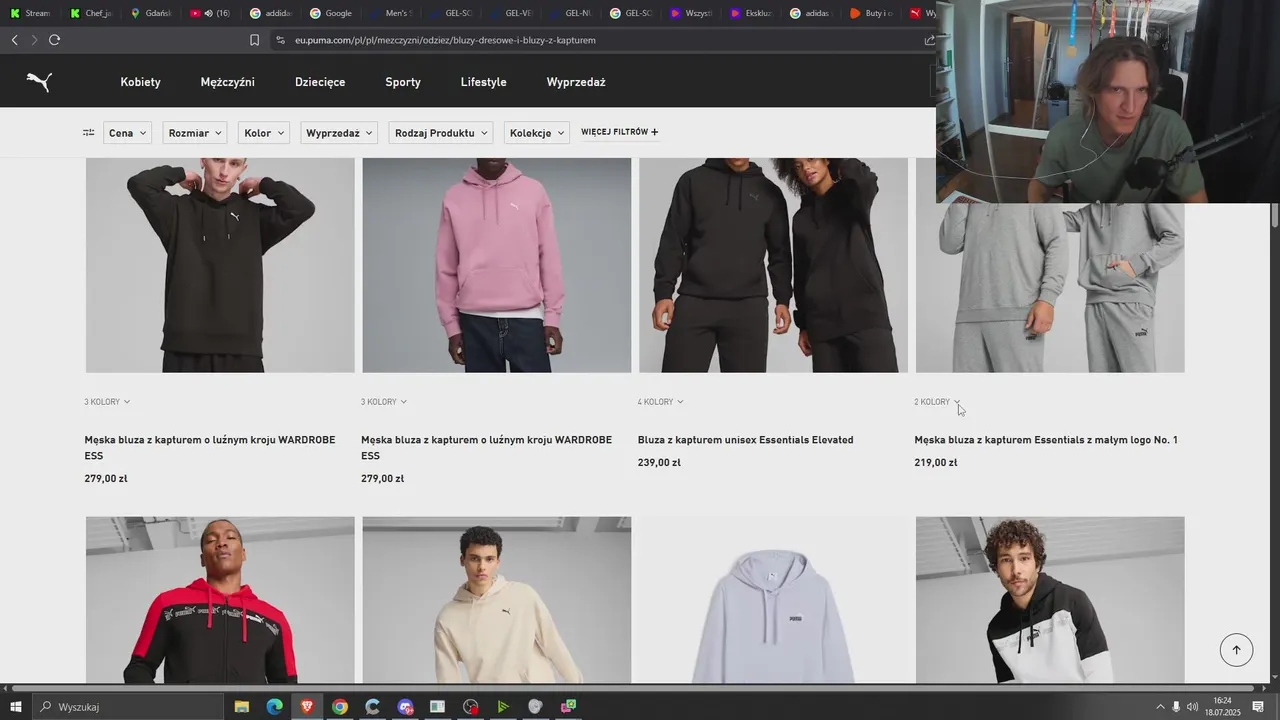The width and height of the screenshot is (1280, 720).
Task: Click taskbar volume speaker icon
Action: coord(1192,707)
